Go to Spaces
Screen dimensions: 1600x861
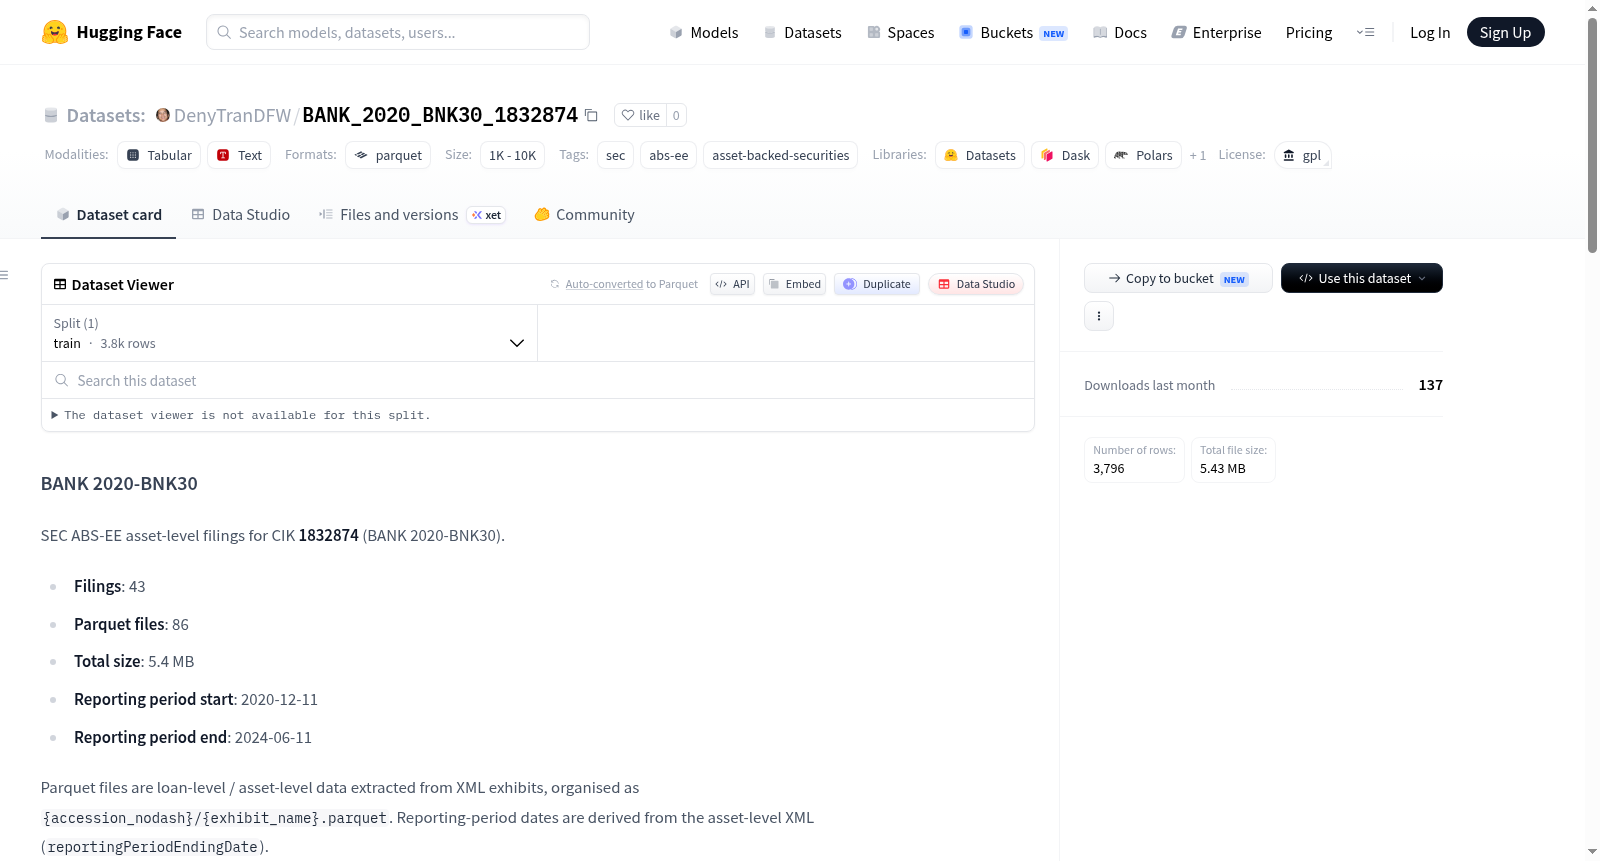click(x=900, y=32)
